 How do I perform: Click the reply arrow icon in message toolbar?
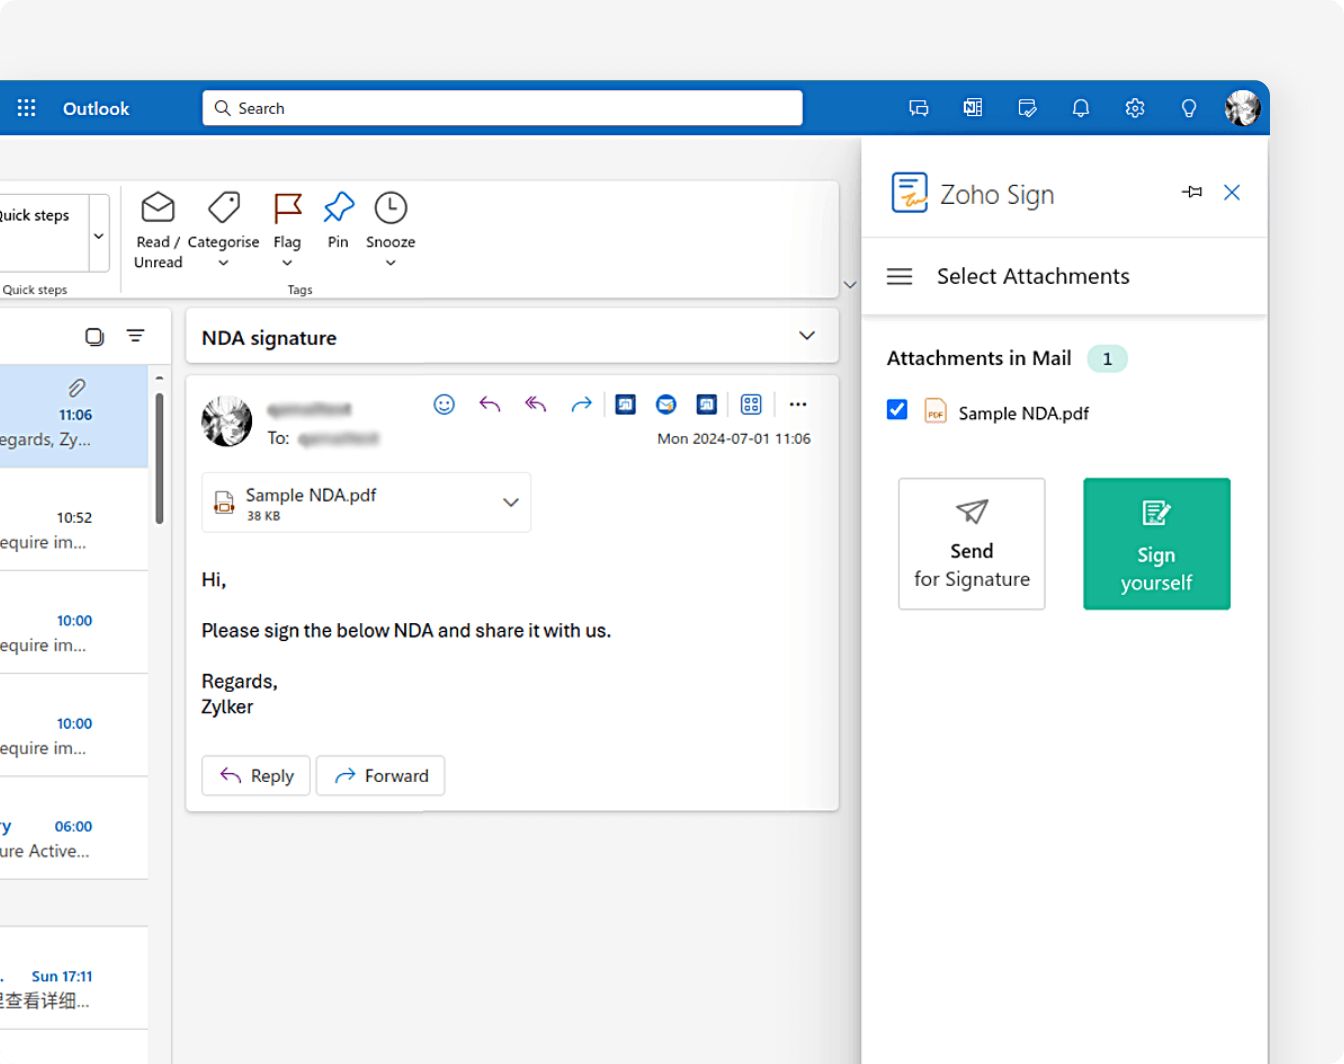490,404
